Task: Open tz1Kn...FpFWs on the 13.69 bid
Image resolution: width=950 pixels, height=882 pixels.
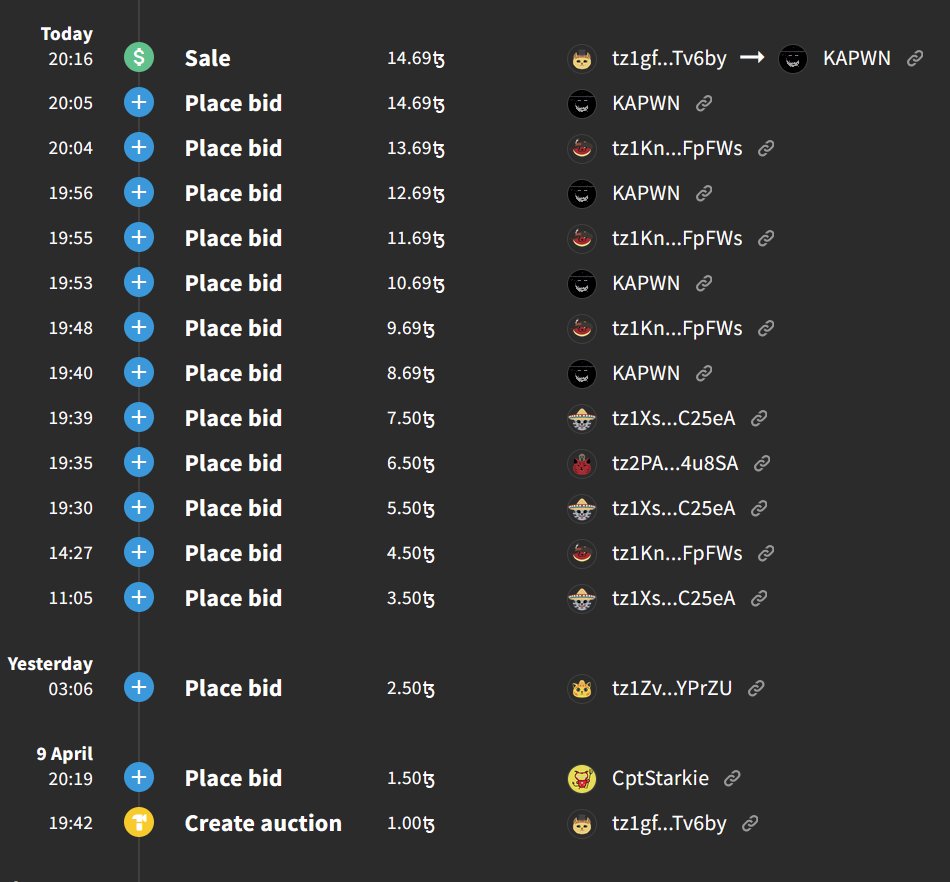Action: pyautogui.click(x=677, y=148)
